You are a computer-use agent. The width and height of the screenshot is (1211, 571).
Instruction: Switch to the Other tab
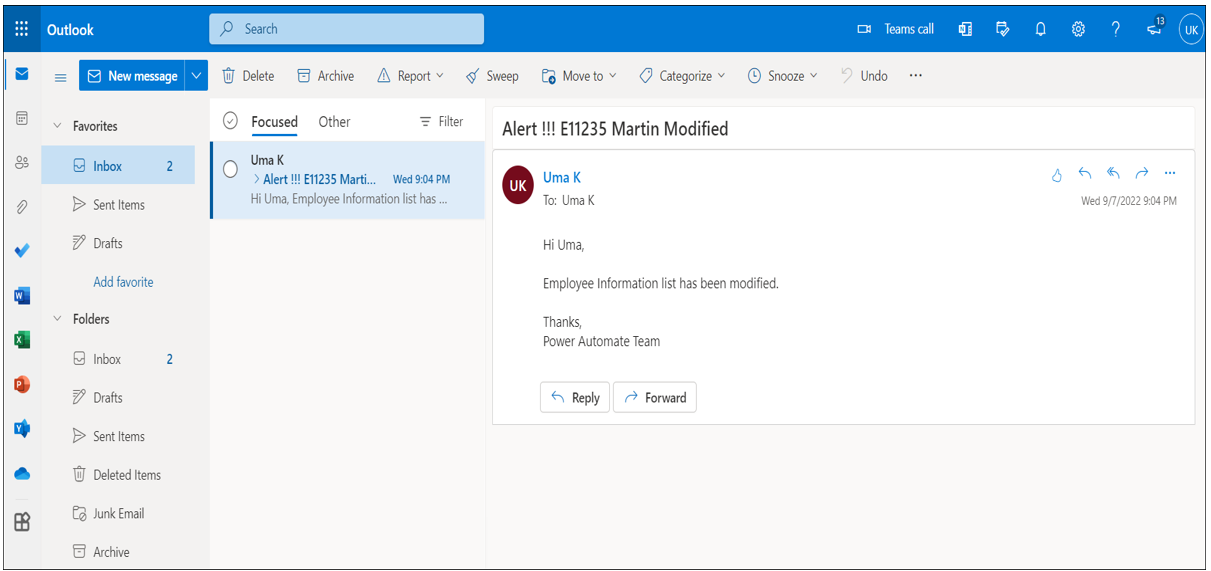(x=334, y=122)
